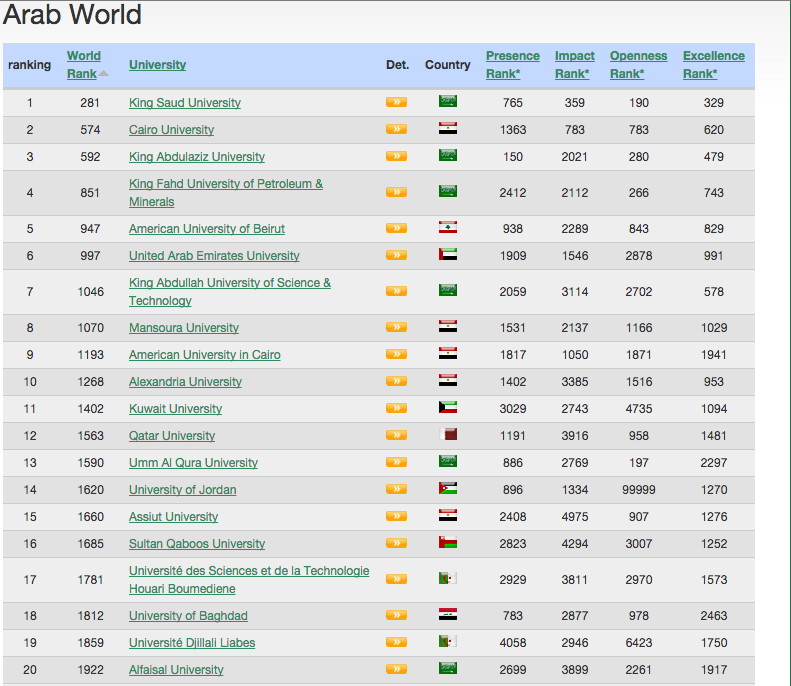The width and height of the screenshot is (791, 686).
Task: Click the UAE flag for United Arab Emirates University
Action: pos(447,255)
